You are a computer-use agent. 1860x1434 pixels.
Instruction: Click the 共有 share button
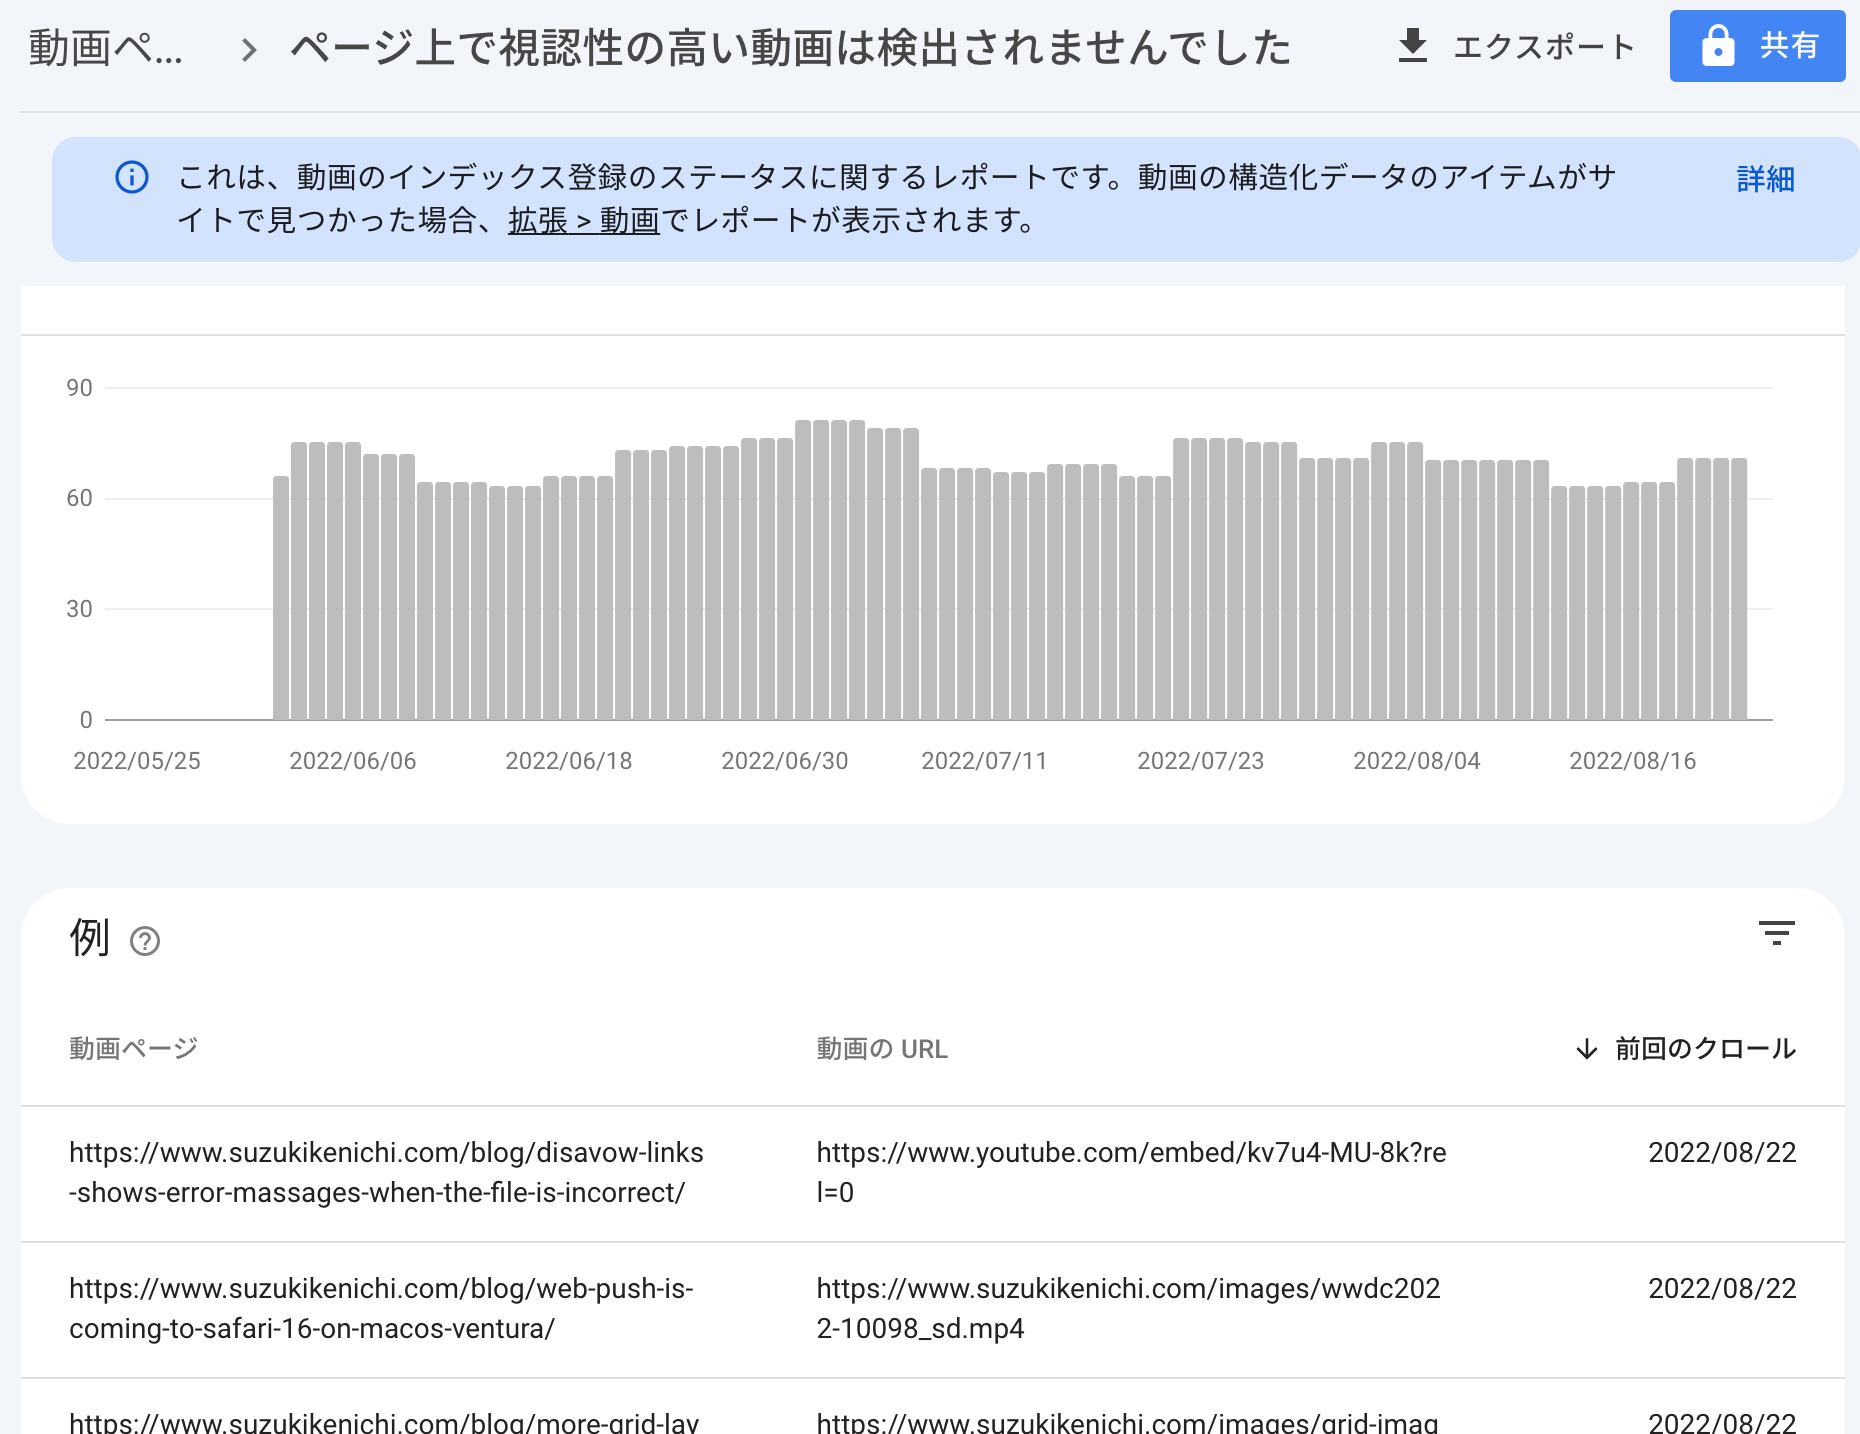[1757, 46]
